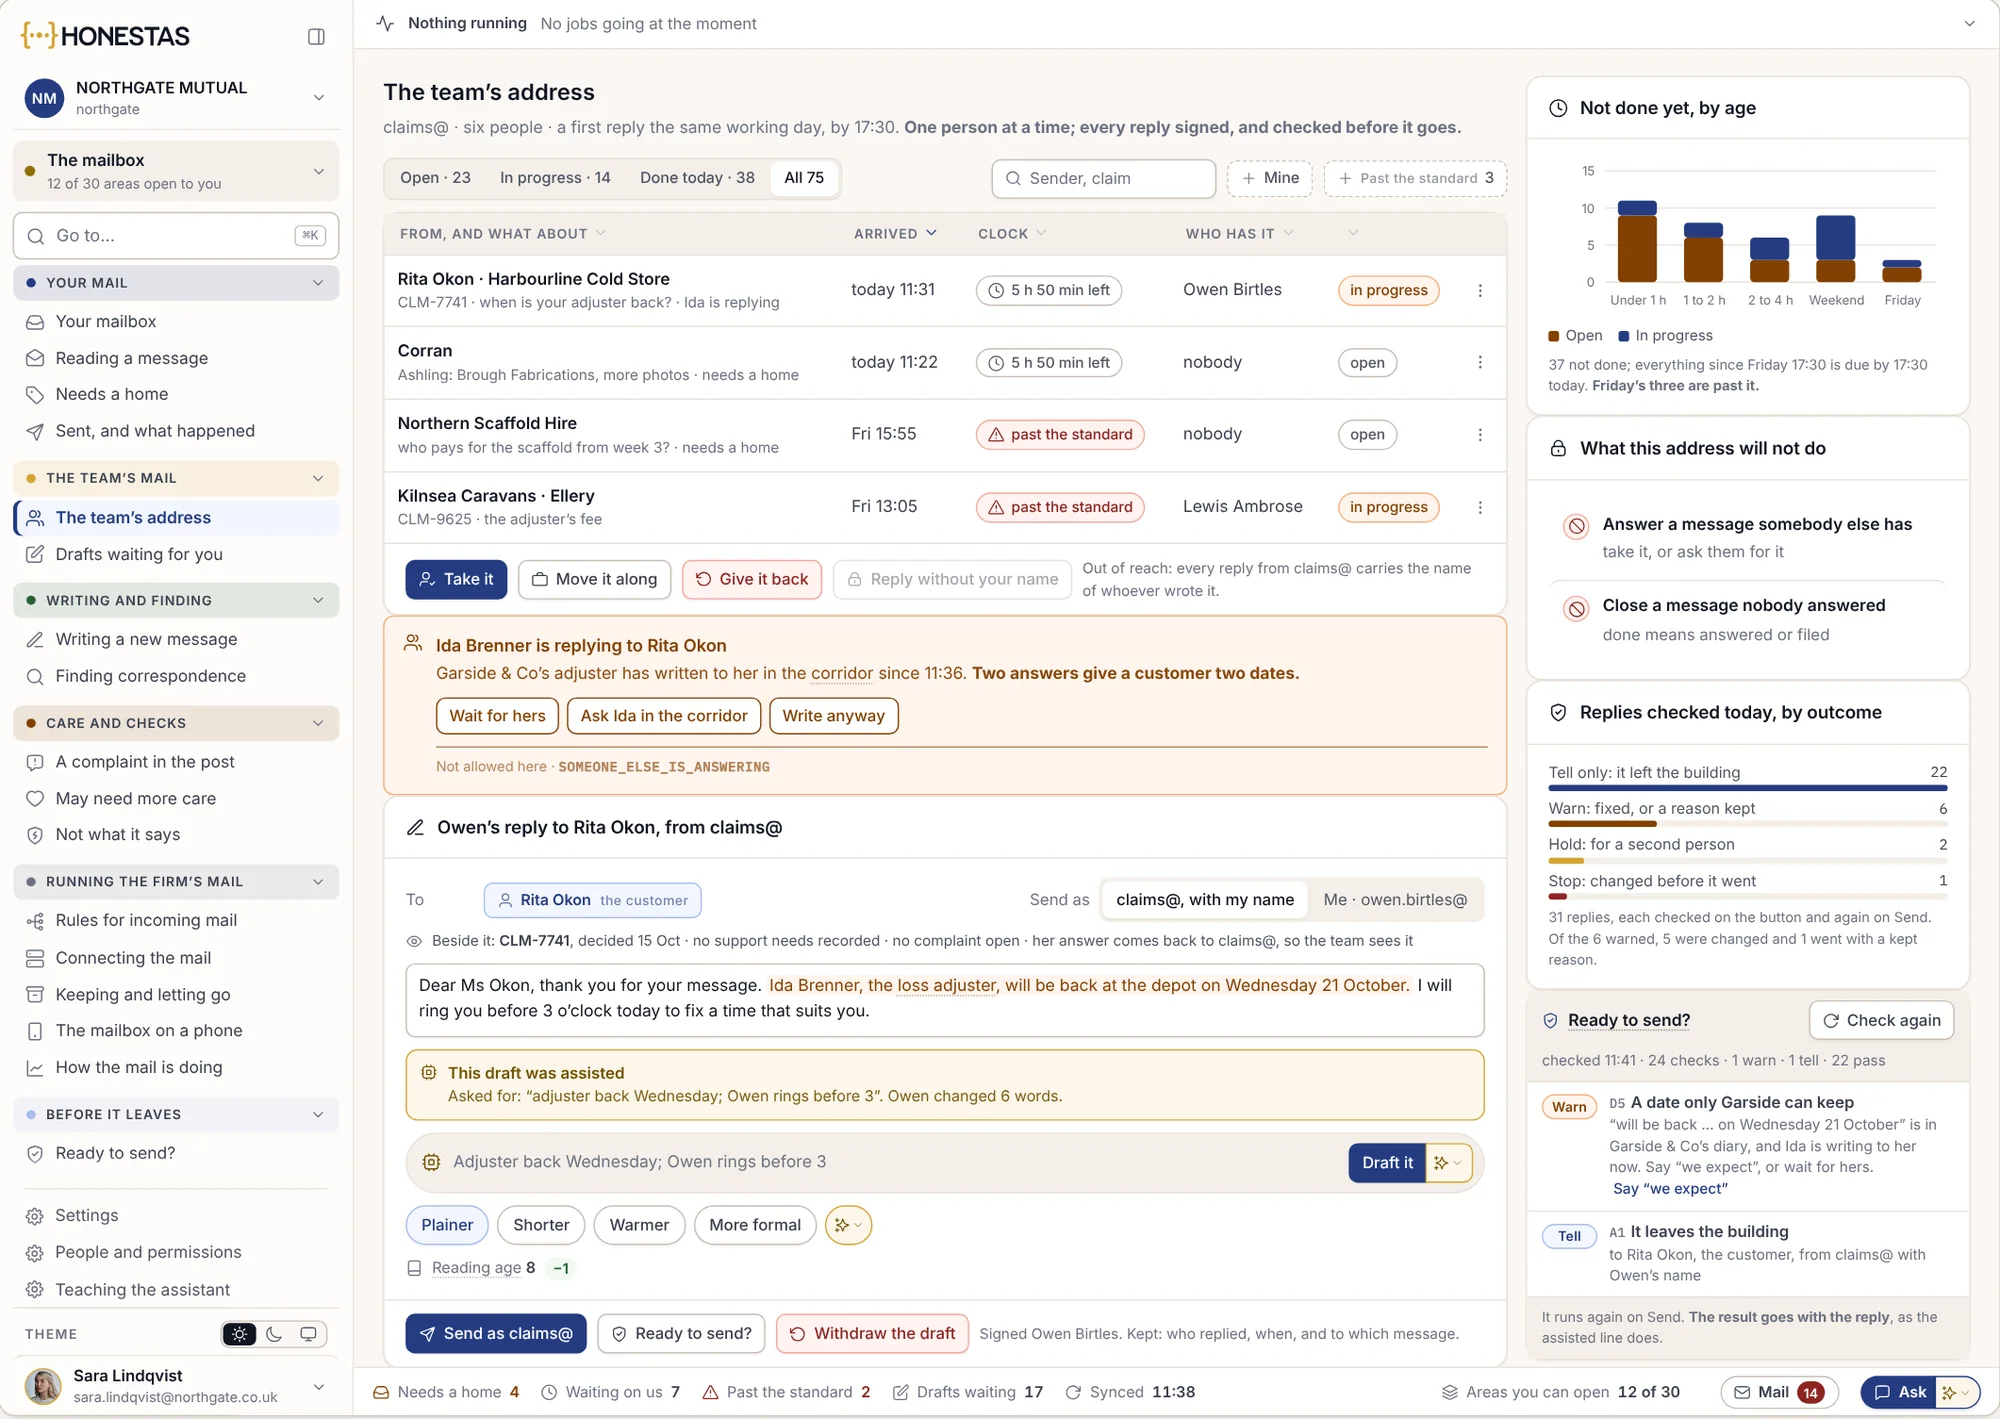Open row menu for Rita Okon message
The width and height of the screenshot is (2000, 1419).
pyautogui.click(x=1480, y=291)
